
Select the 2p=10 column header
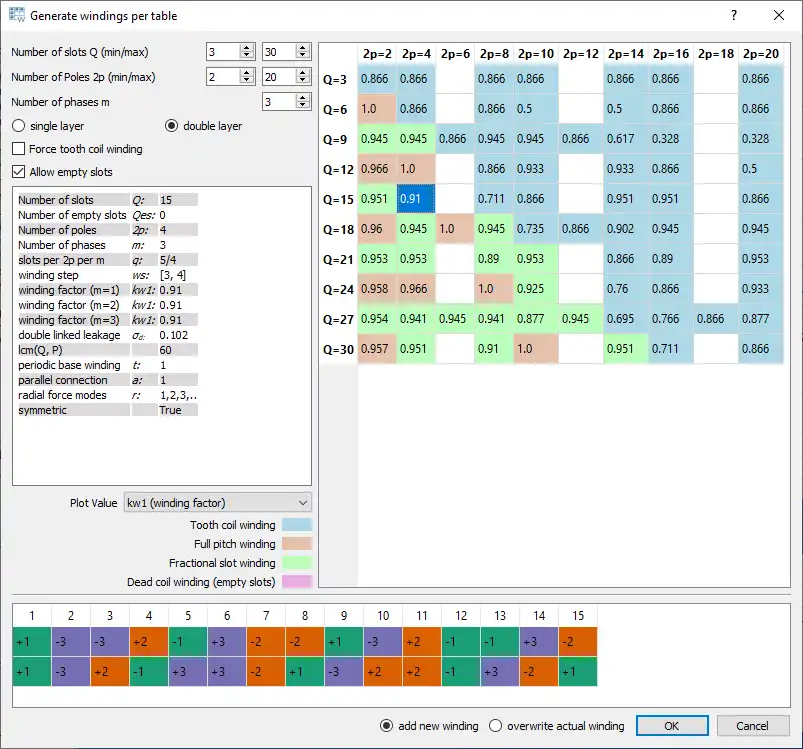(x=536, y=54)
